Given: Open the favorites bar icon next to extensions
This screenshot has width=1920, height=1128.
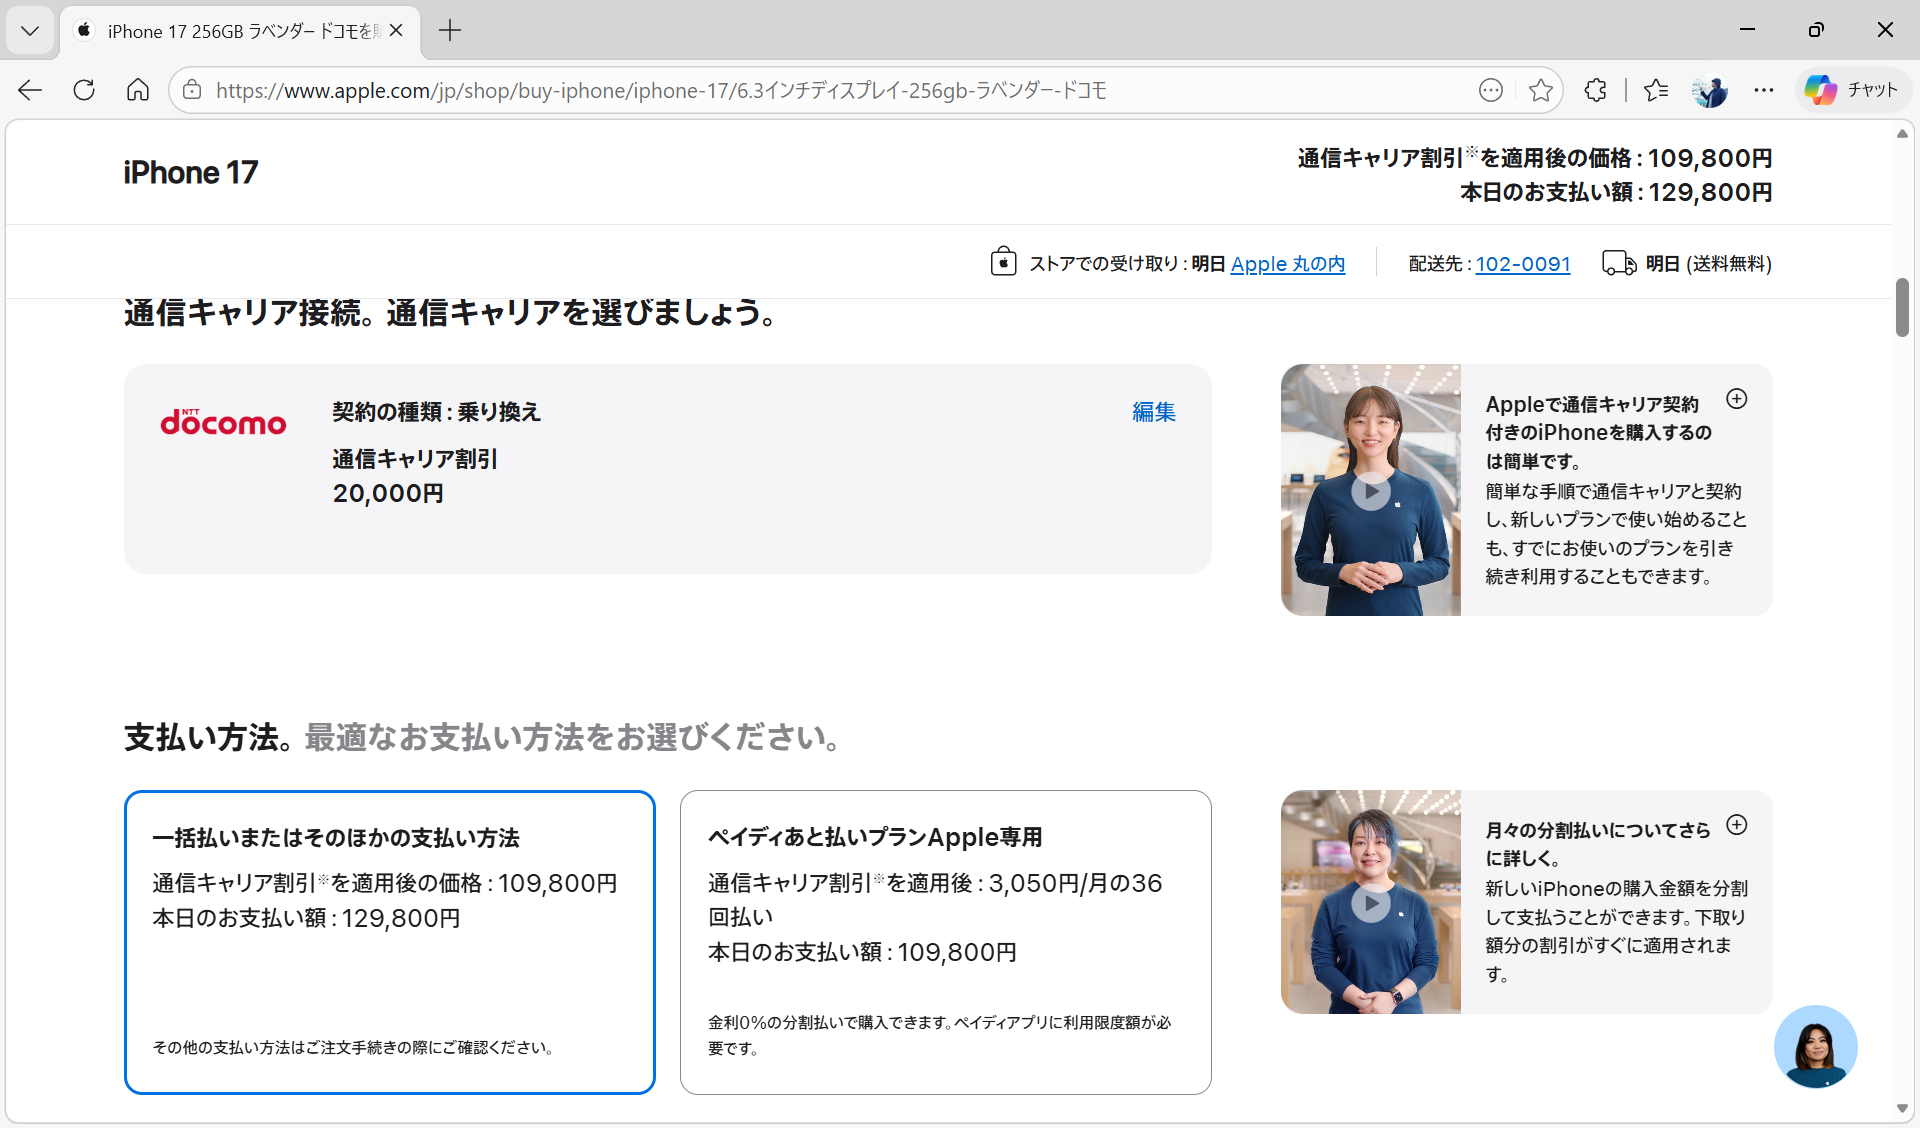Looking at the screenshot, I should [1656, 90].
